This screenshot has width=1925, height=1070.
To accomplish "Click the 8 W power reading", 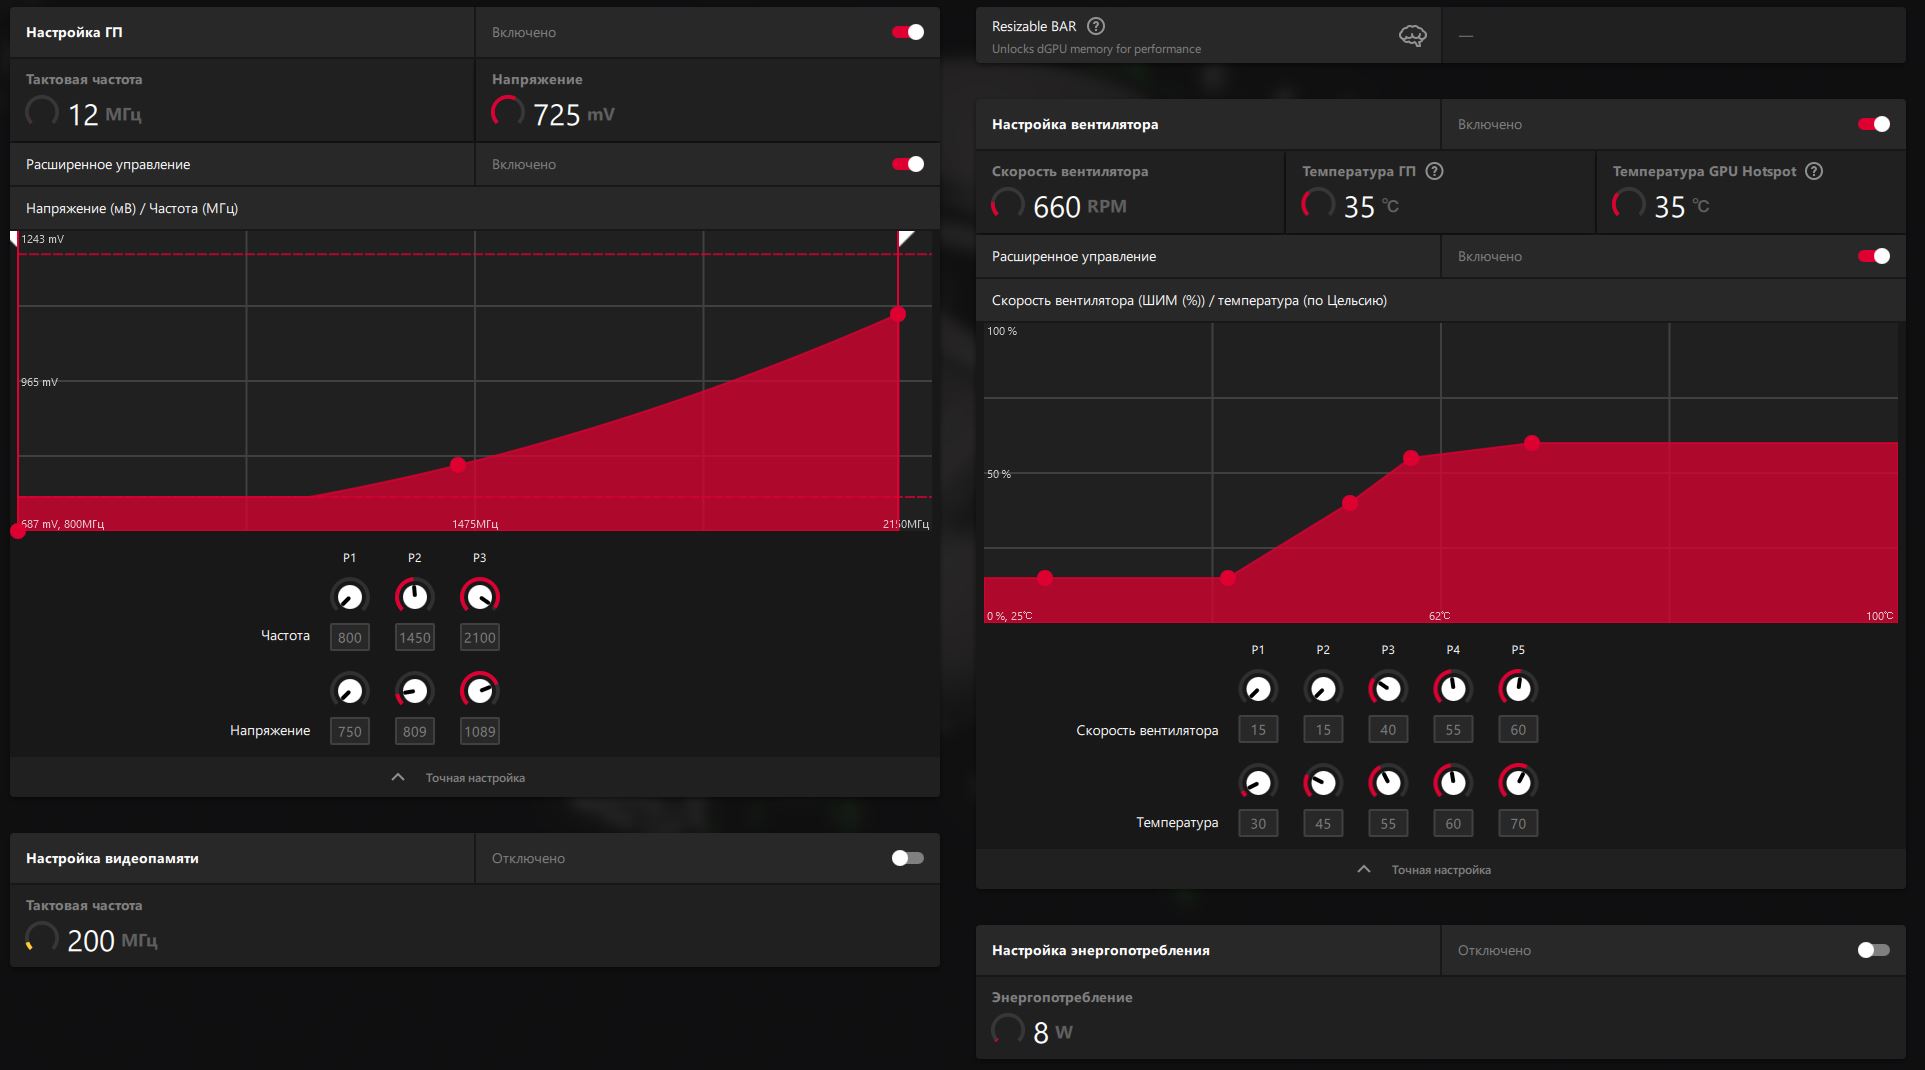I will [1052, 1033].
